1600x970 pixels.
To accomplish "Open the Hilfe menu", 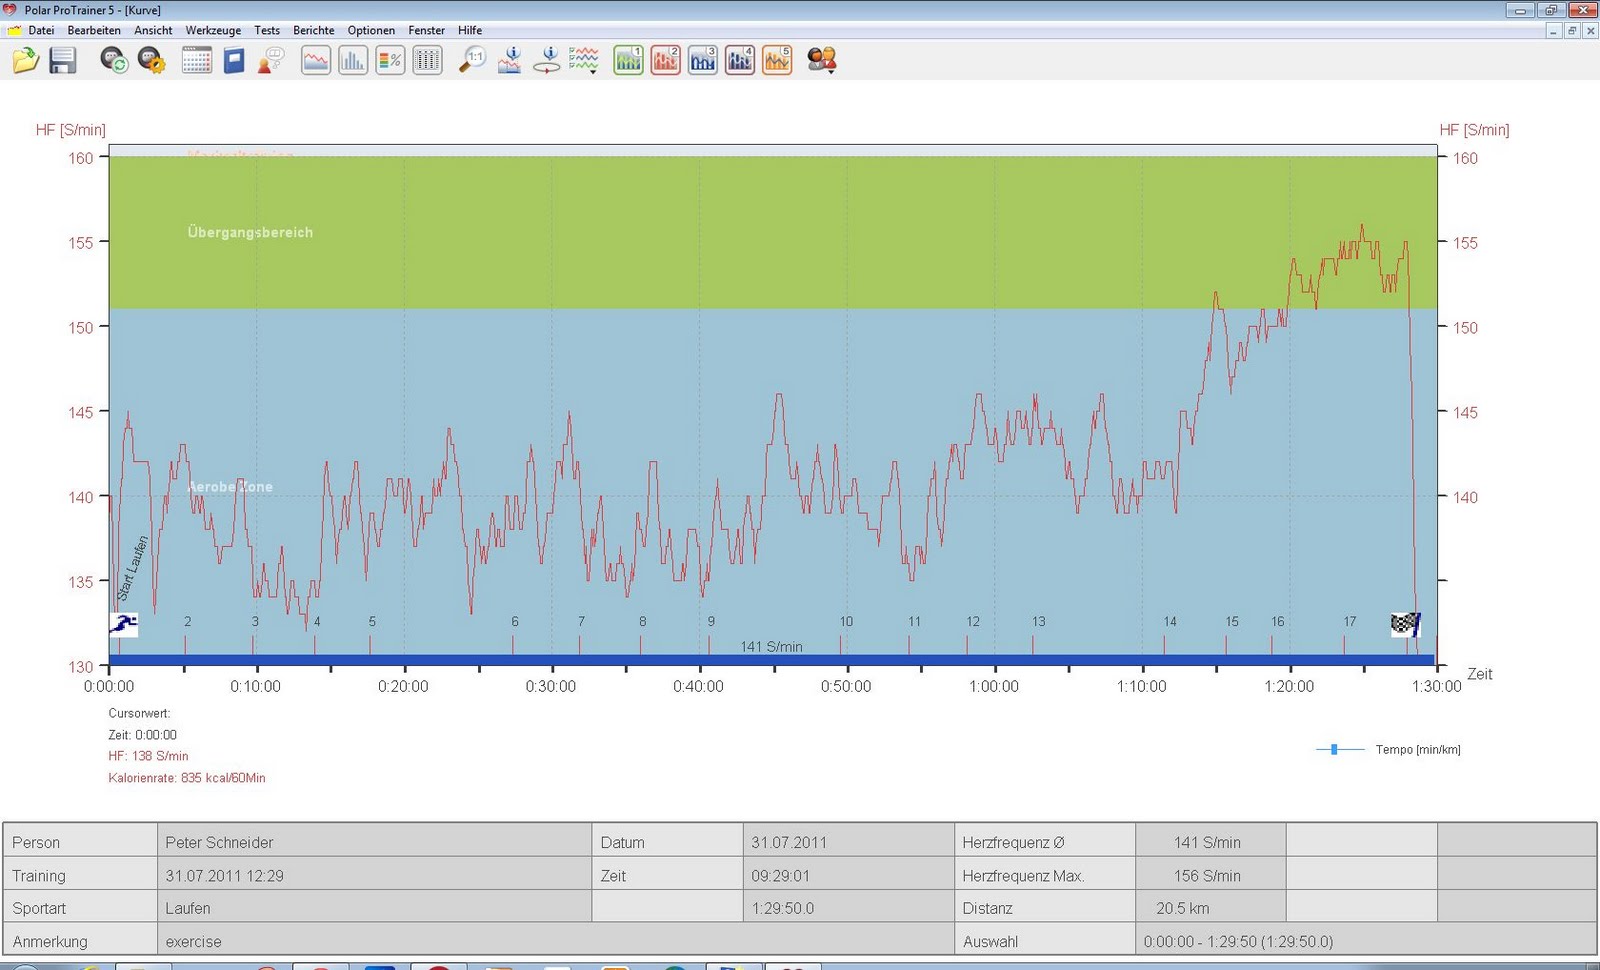I will pos(470,30).
